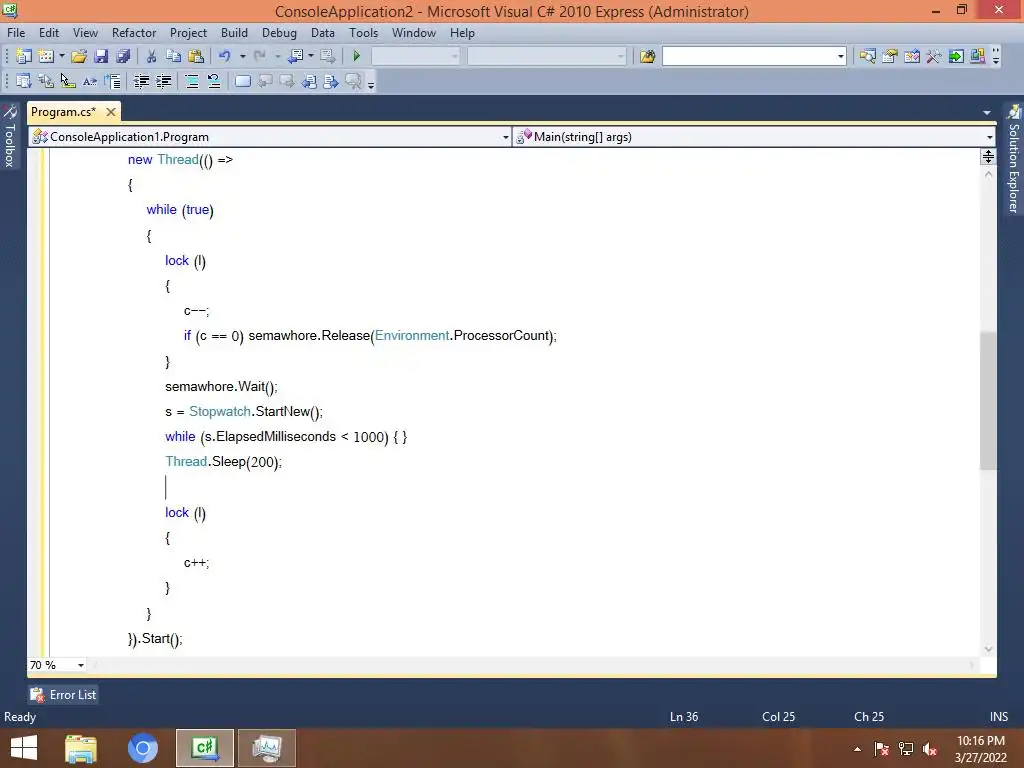Viewport: 1024px width, 768px height.
Task: Close the Program.cs tab
Action: click(x=111, y=112)
